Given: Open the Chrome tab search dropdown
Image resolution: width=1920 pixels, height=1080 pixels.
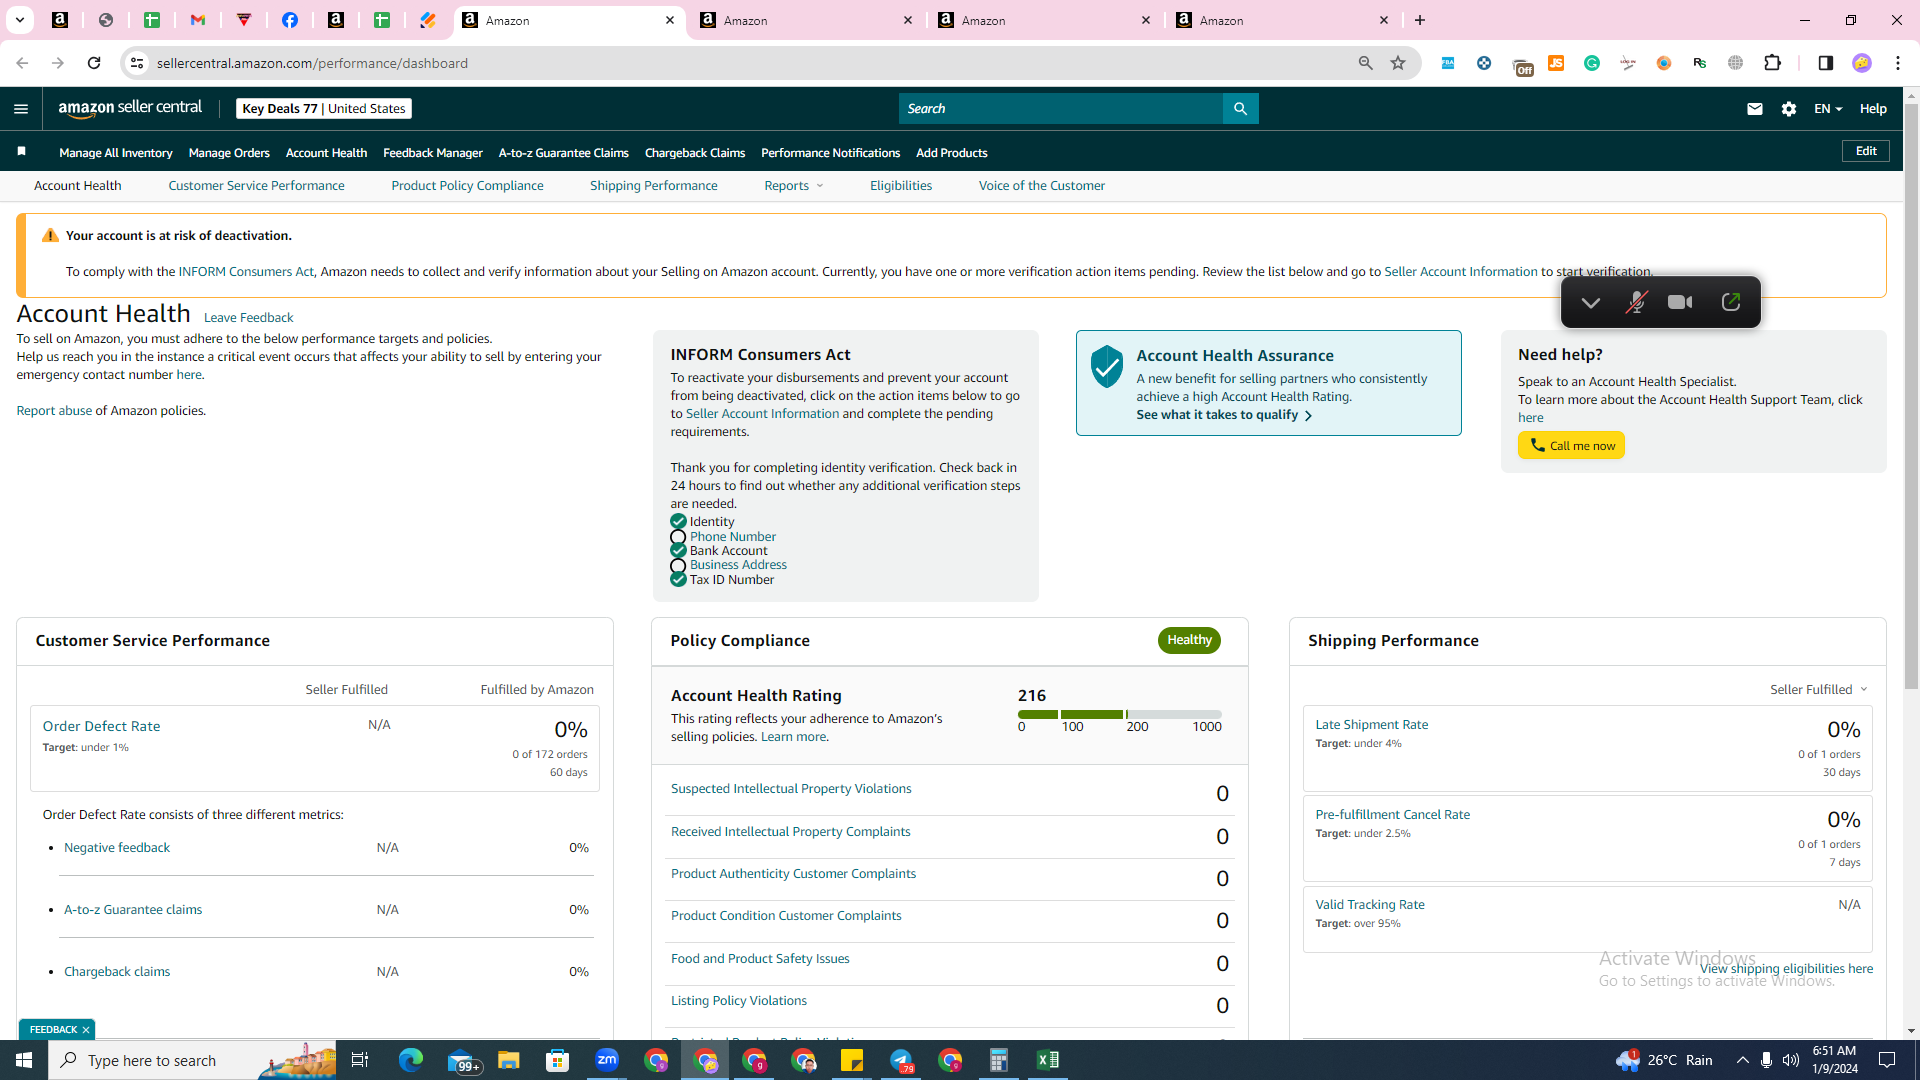Looking at the screenshot, I should pyautogui.click(x=19, y=20).
